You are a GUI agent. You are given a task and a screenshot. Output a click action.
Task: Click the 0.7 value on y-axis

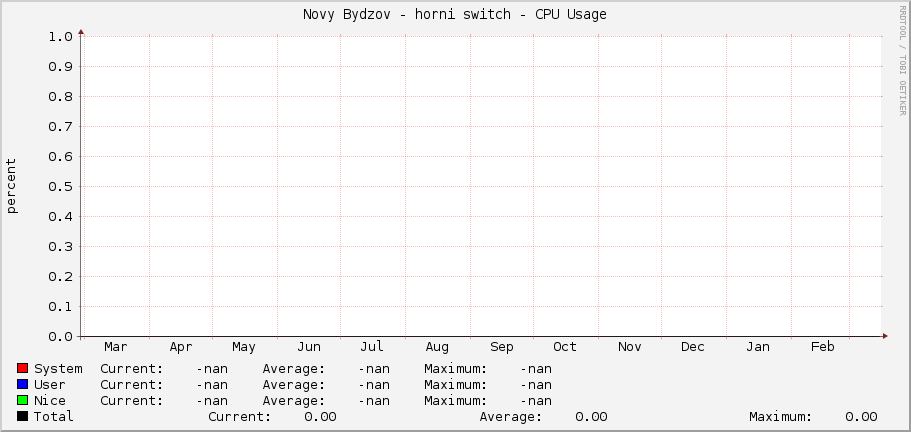60,127
